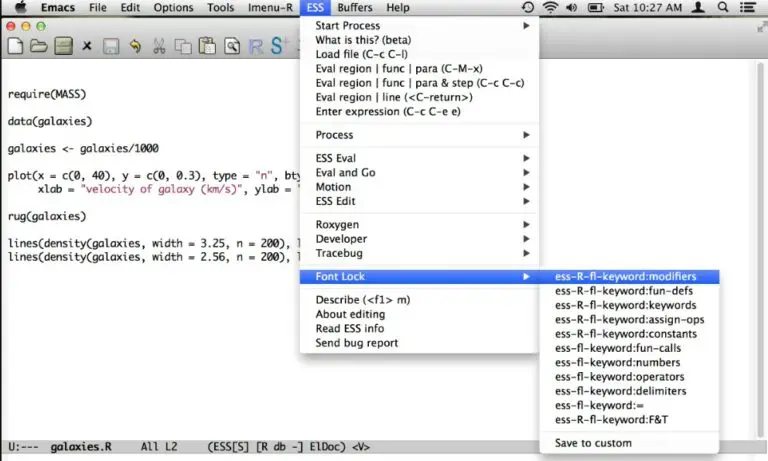
Task: Click the scissors Cut icon
Action: click(159, 46)
